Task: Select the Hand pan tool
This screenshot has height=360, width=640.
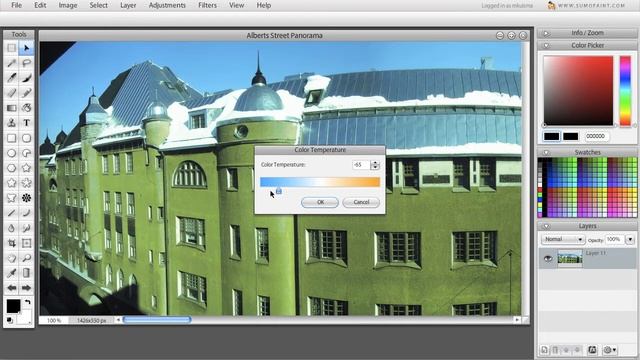Action: [x=11, y=258]
